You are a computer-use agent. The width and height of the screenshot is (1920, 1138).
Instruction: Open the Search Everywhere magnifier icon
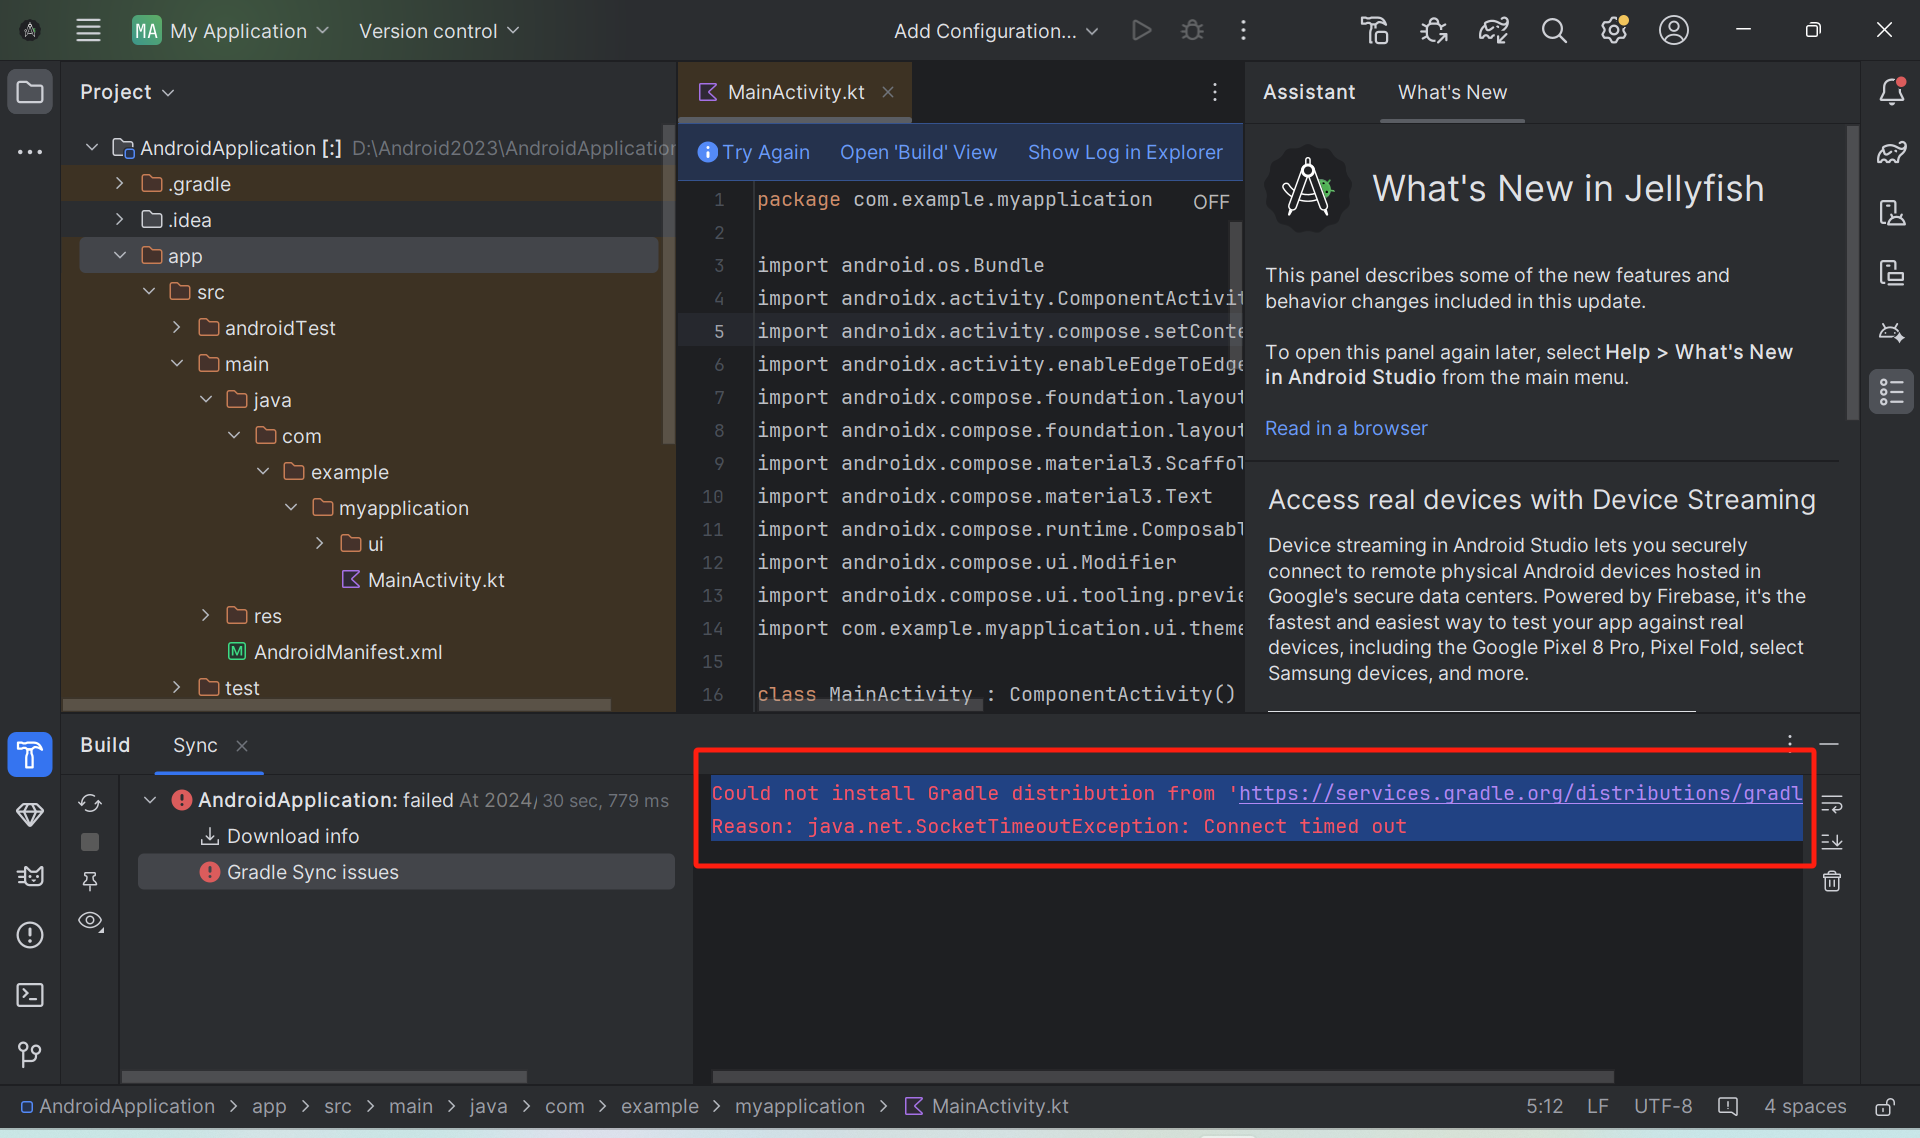(x=1554, y=31)
